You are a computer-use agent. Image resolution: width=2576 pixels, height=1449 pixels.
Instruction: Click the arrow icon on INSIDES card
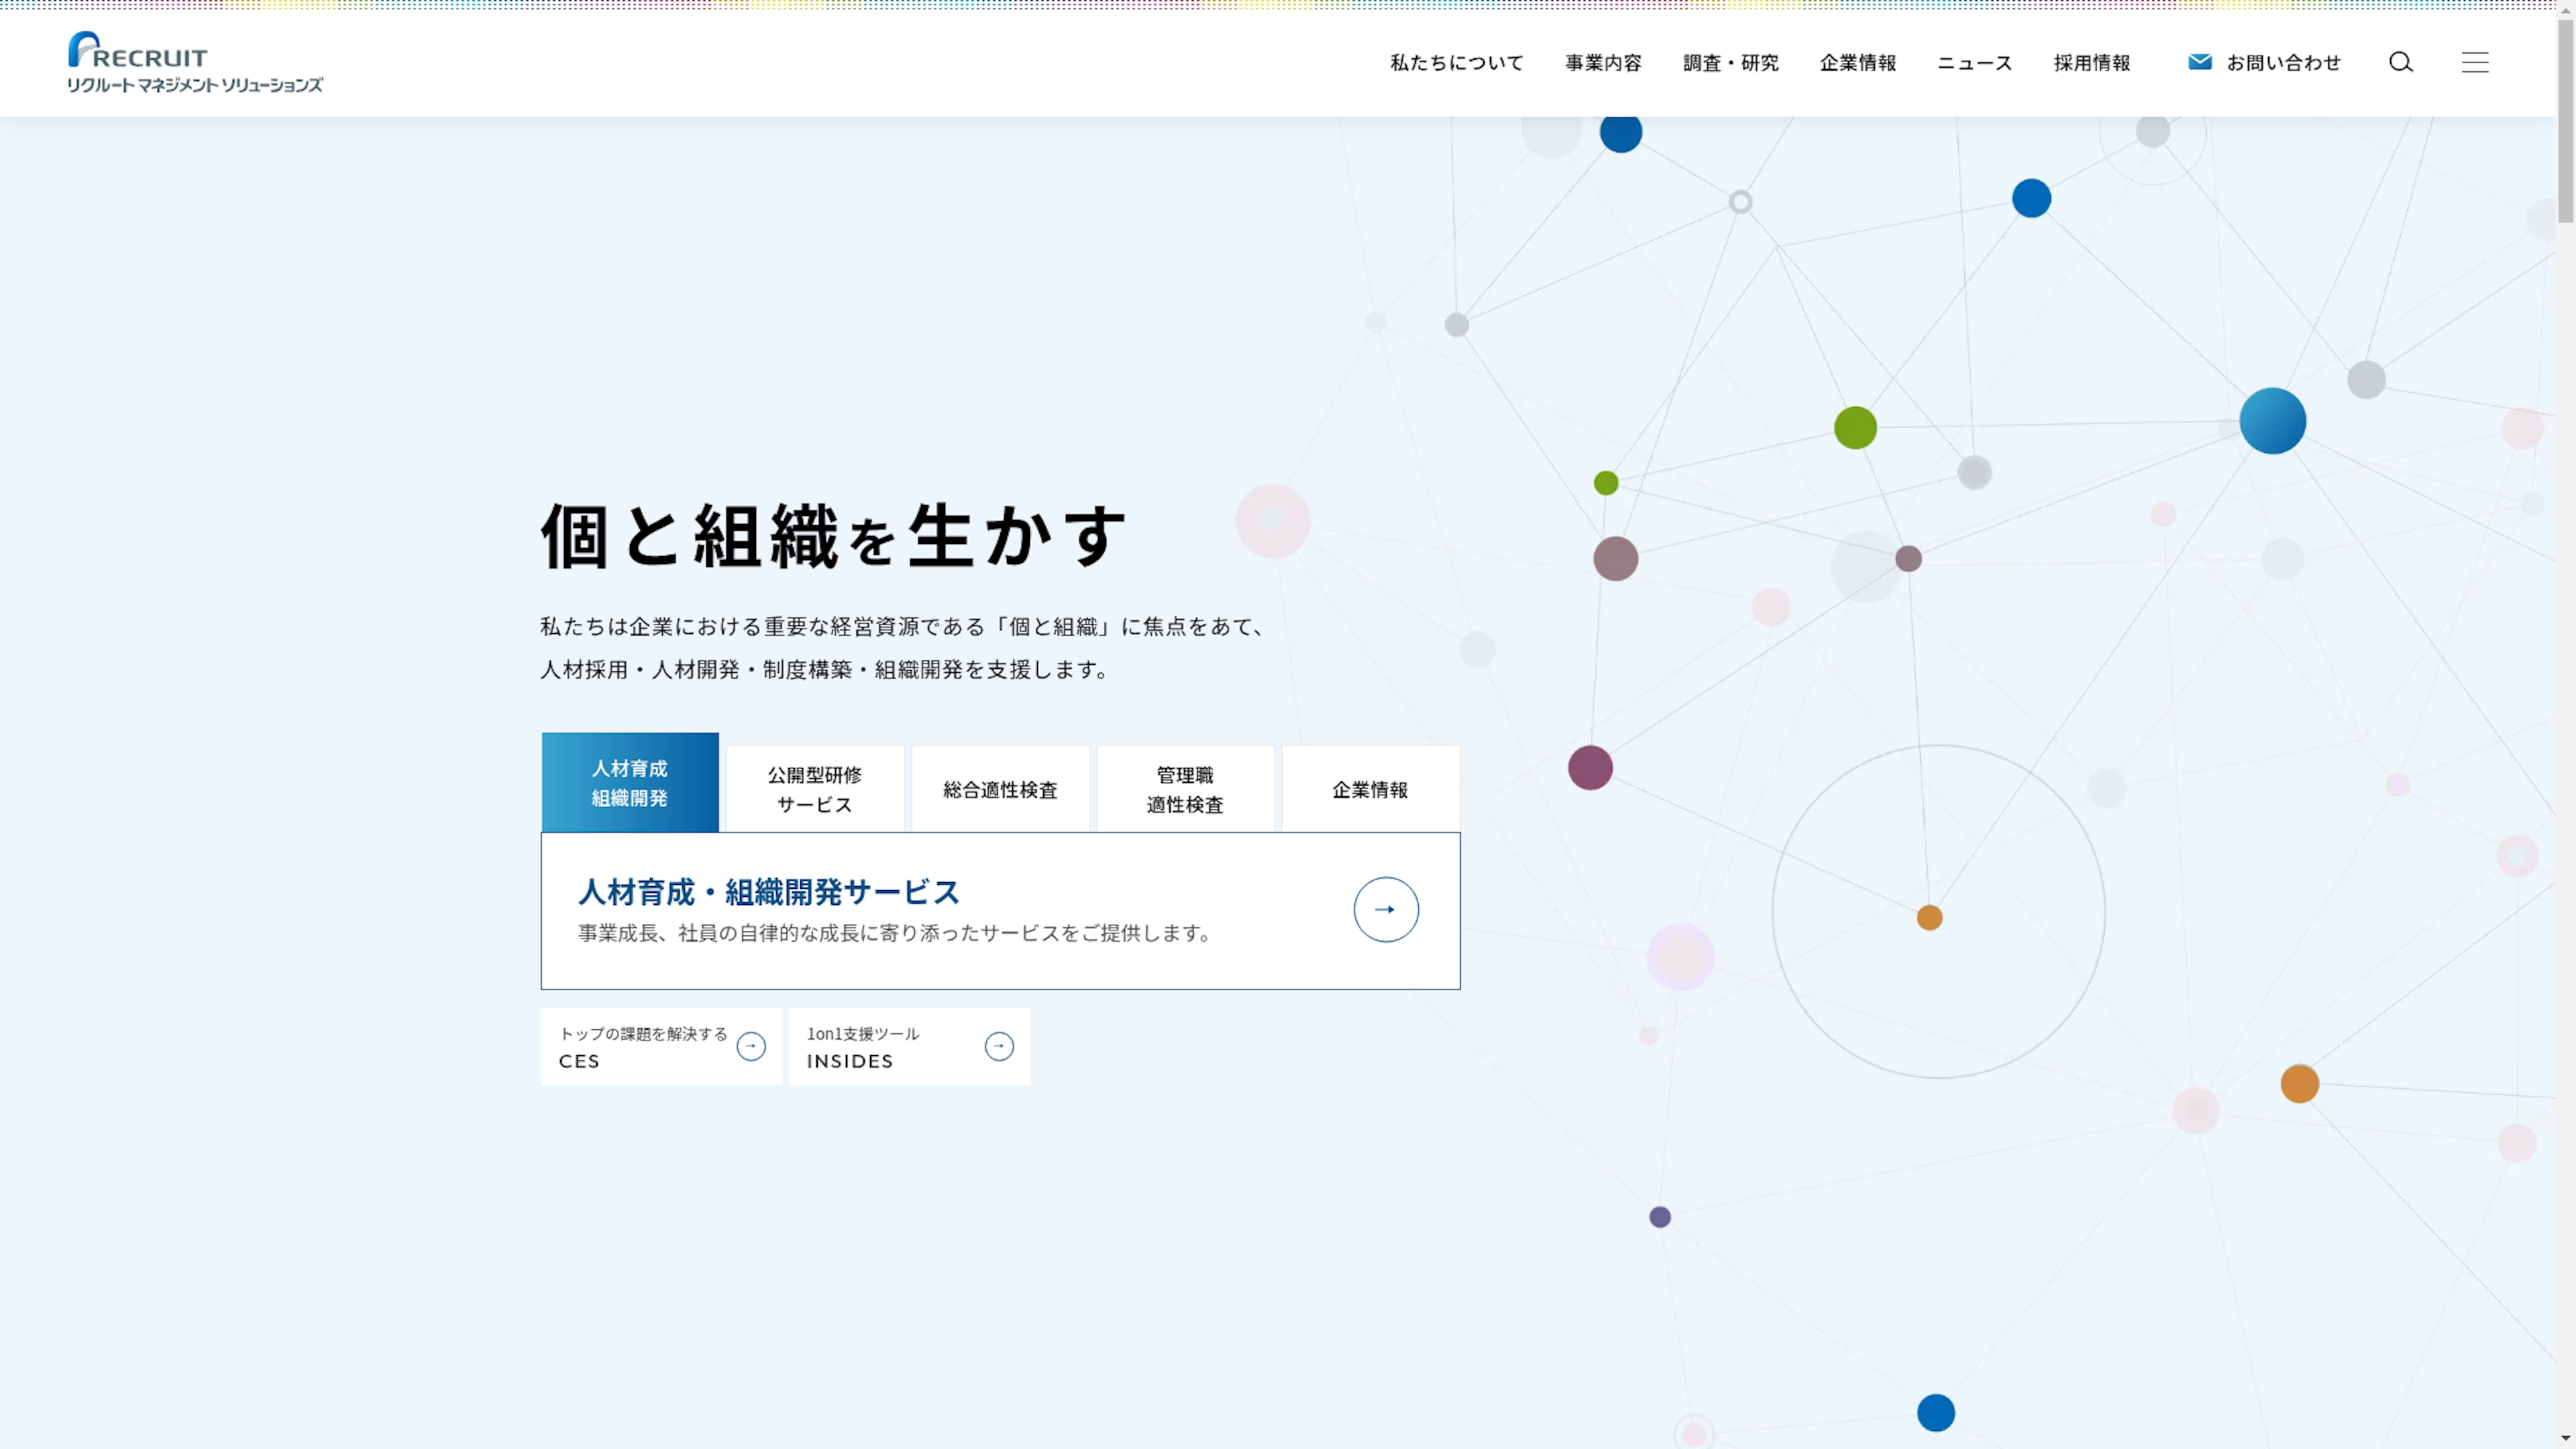point(999,1046)
